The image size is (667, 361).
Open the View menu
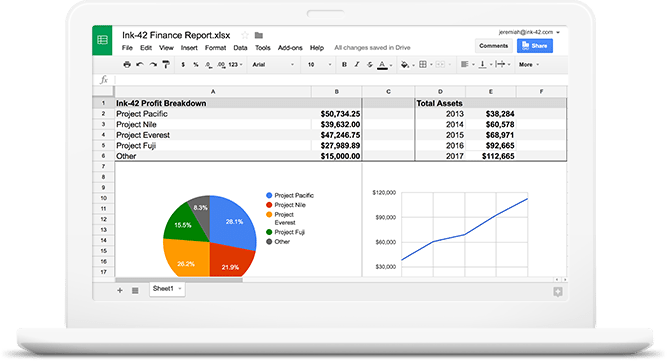[166, 48]
